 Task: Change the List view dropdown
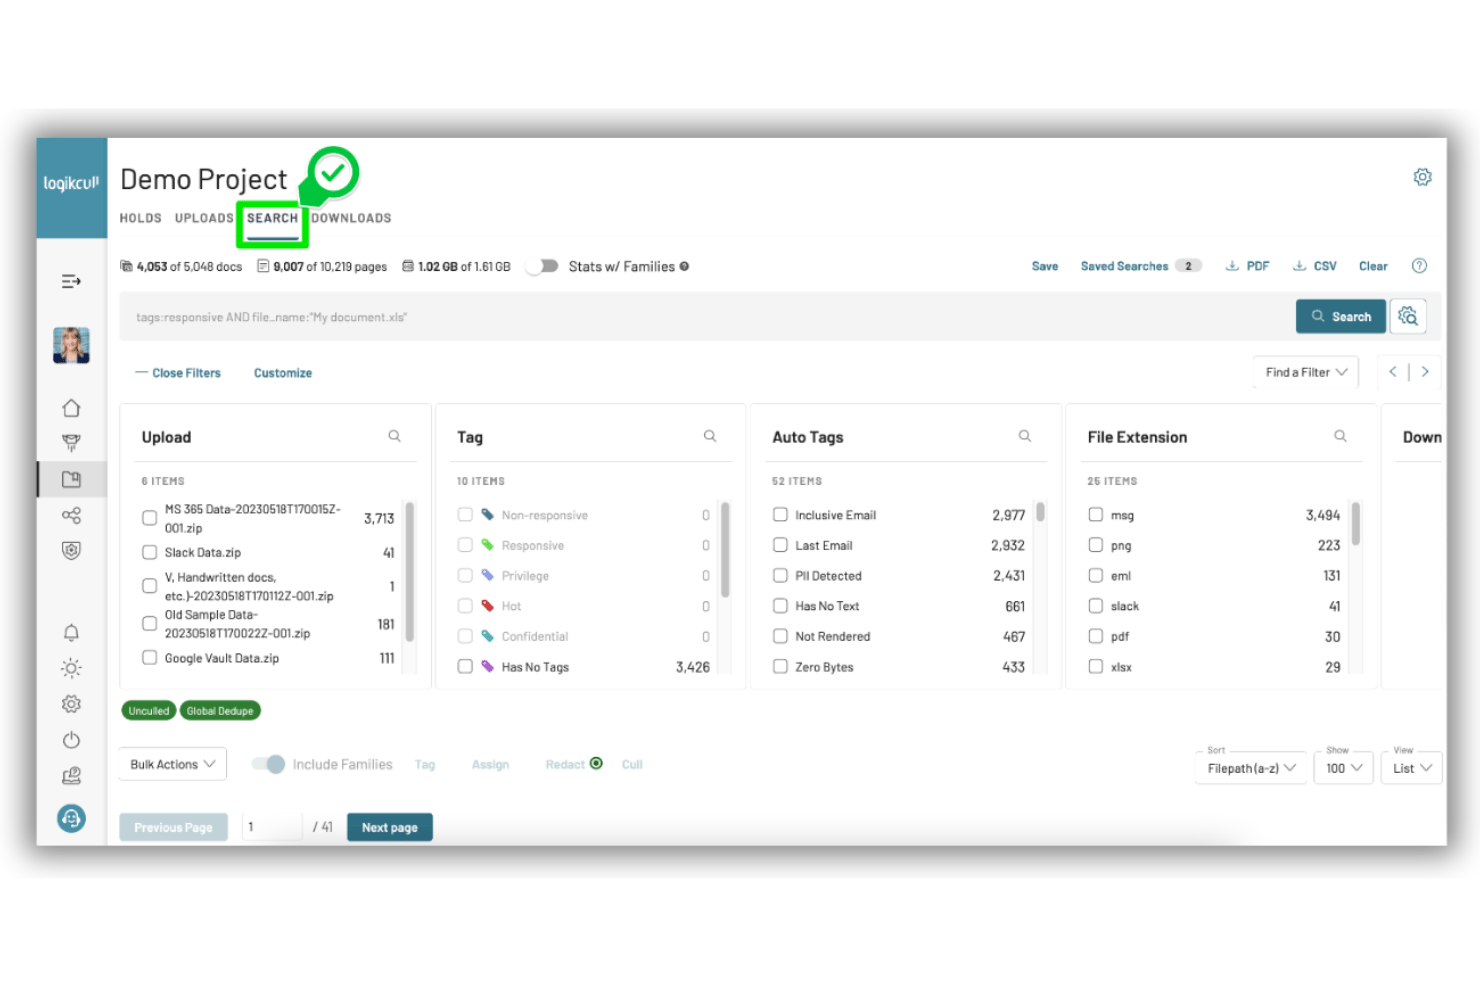pyautogui.click(x=1412, y=768)
